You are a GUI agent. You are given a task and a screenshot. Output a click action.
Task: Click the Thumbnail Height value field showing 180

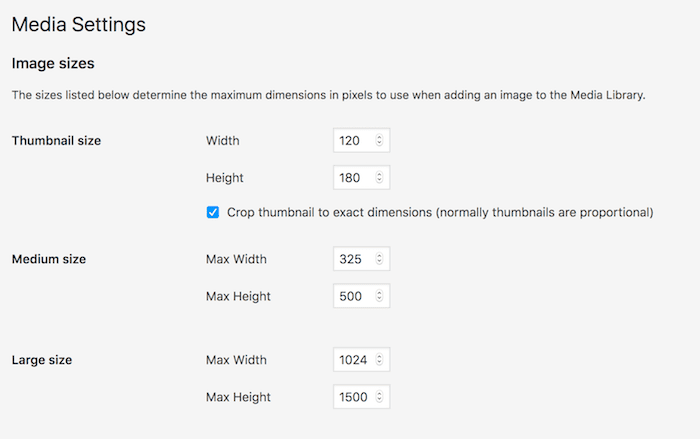pyautogui.click(x=352, y=178)
